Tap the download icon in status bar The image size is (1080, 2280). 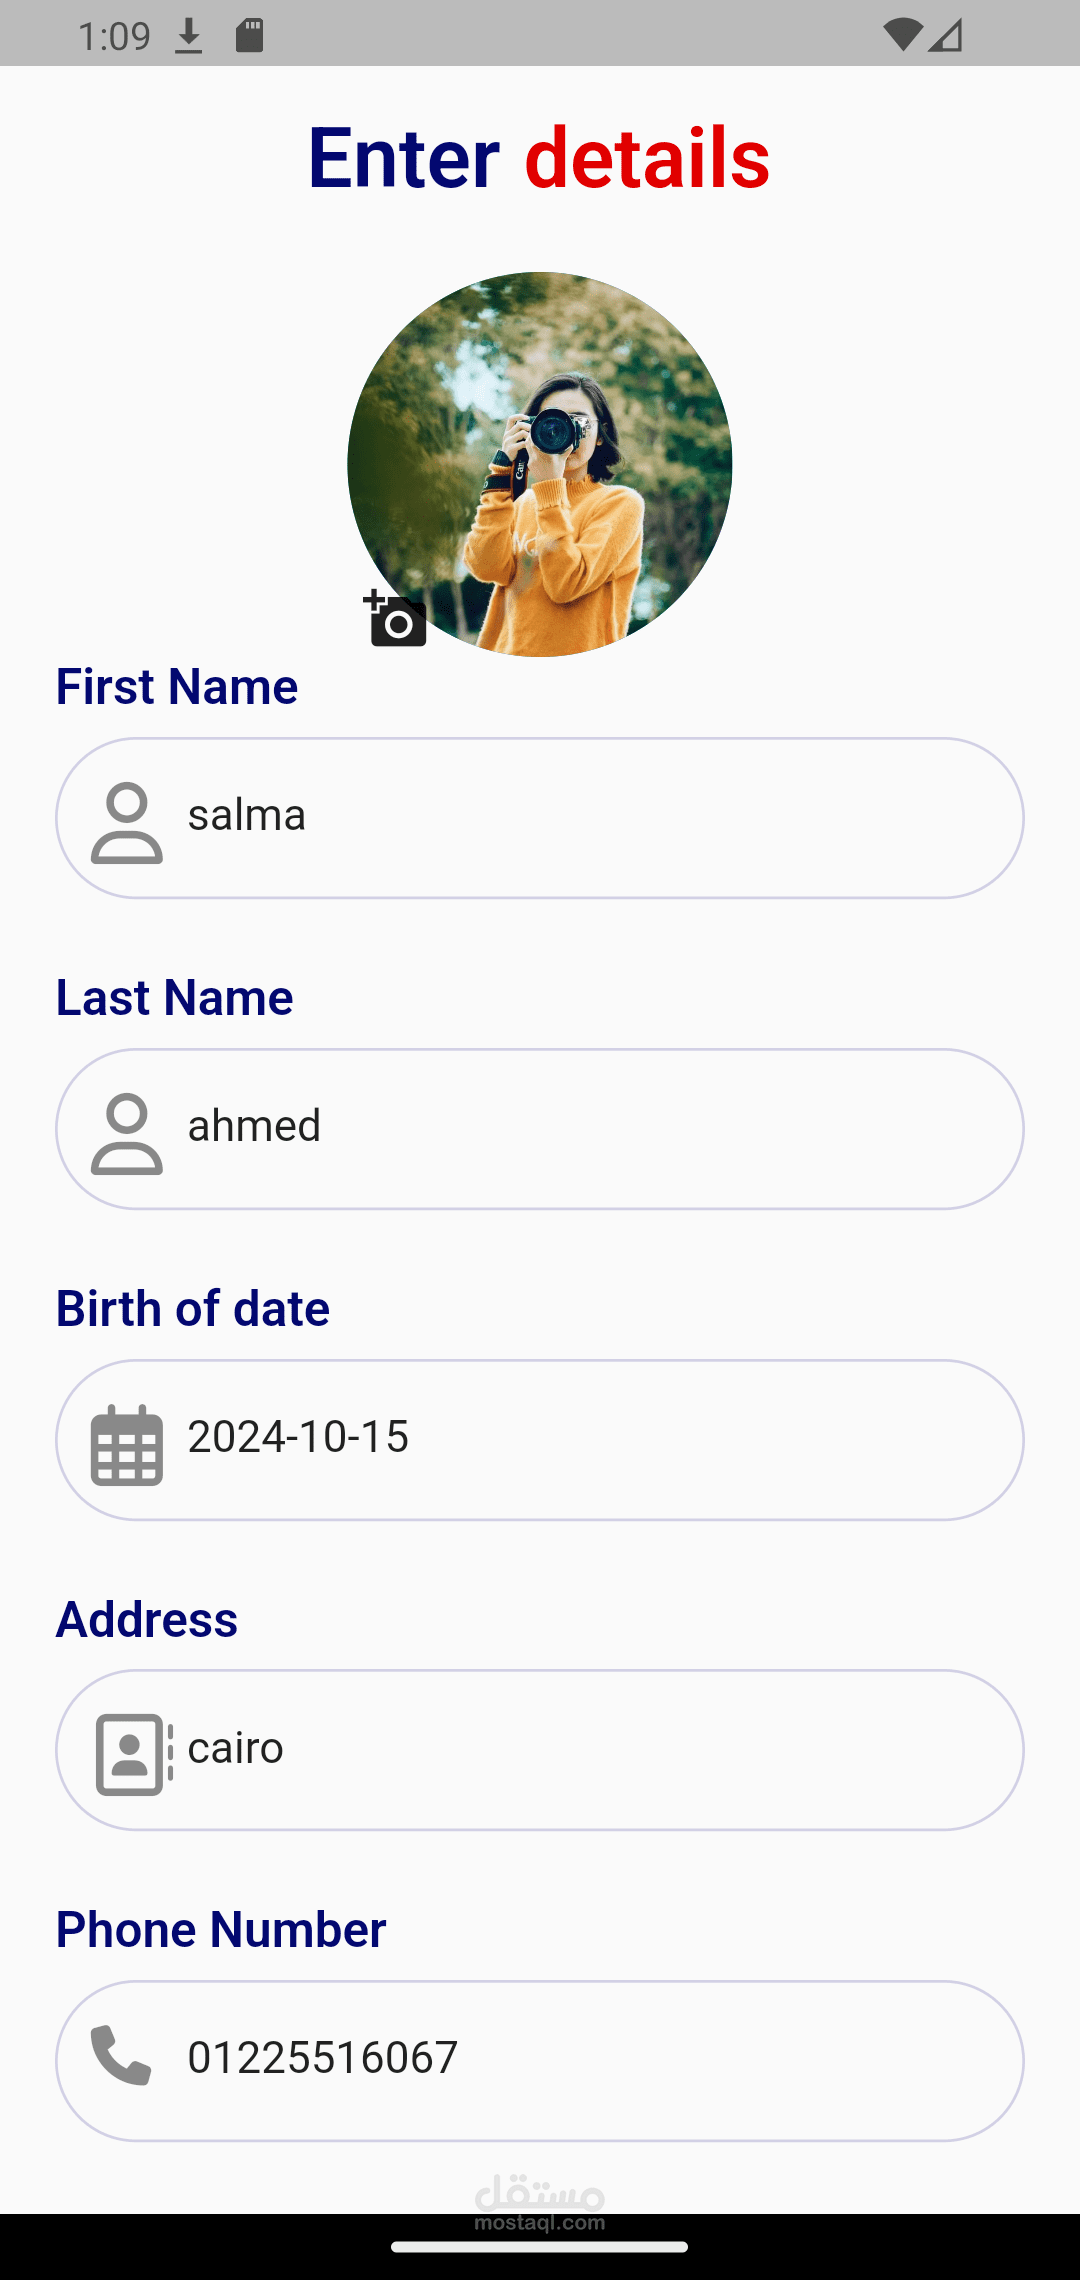tap(189, 37)
